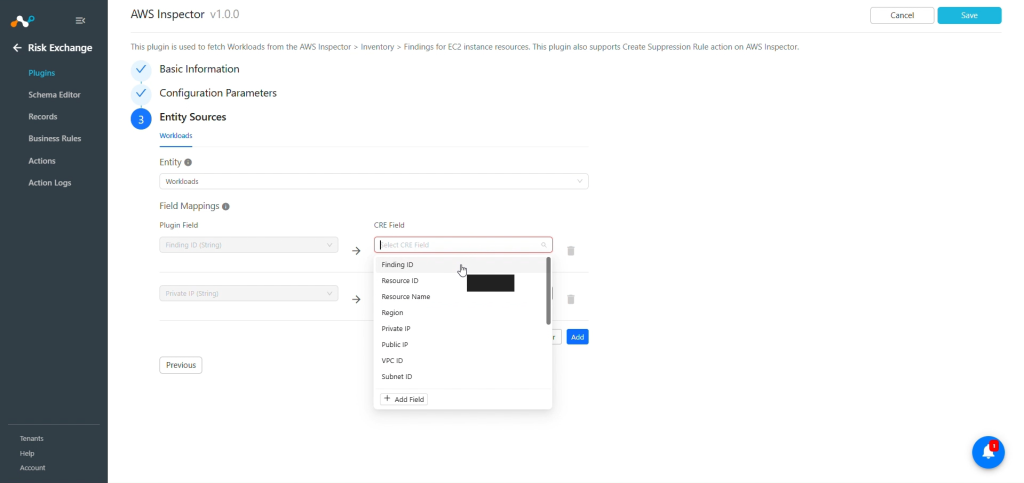Click the Configuration Parameters step title
This screenshot has width=1024, height=483.
coord(218,93)
